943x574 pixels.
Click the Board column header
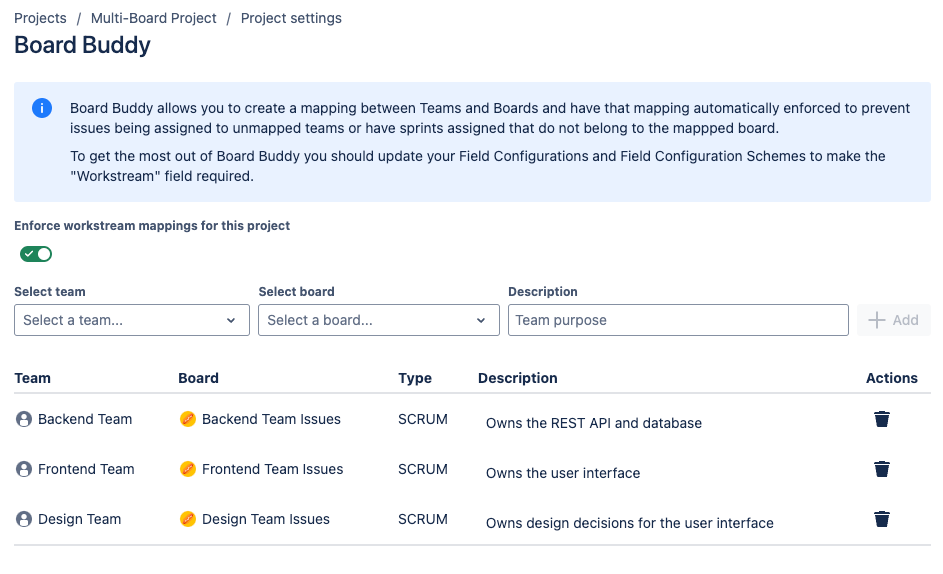[x=198, y=378]
